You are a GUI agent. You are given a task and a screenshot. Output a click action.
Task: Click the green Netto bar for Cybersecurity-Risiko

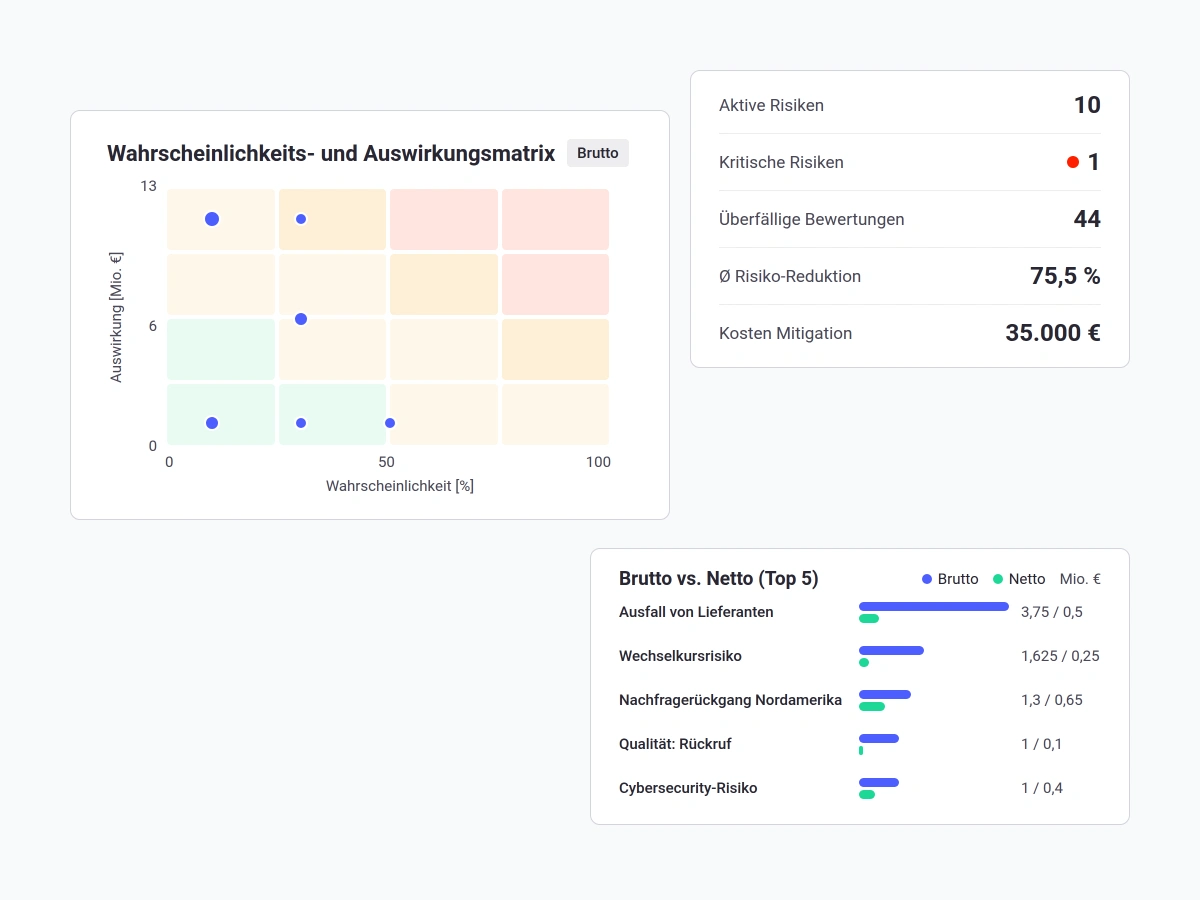coord(867,795)
